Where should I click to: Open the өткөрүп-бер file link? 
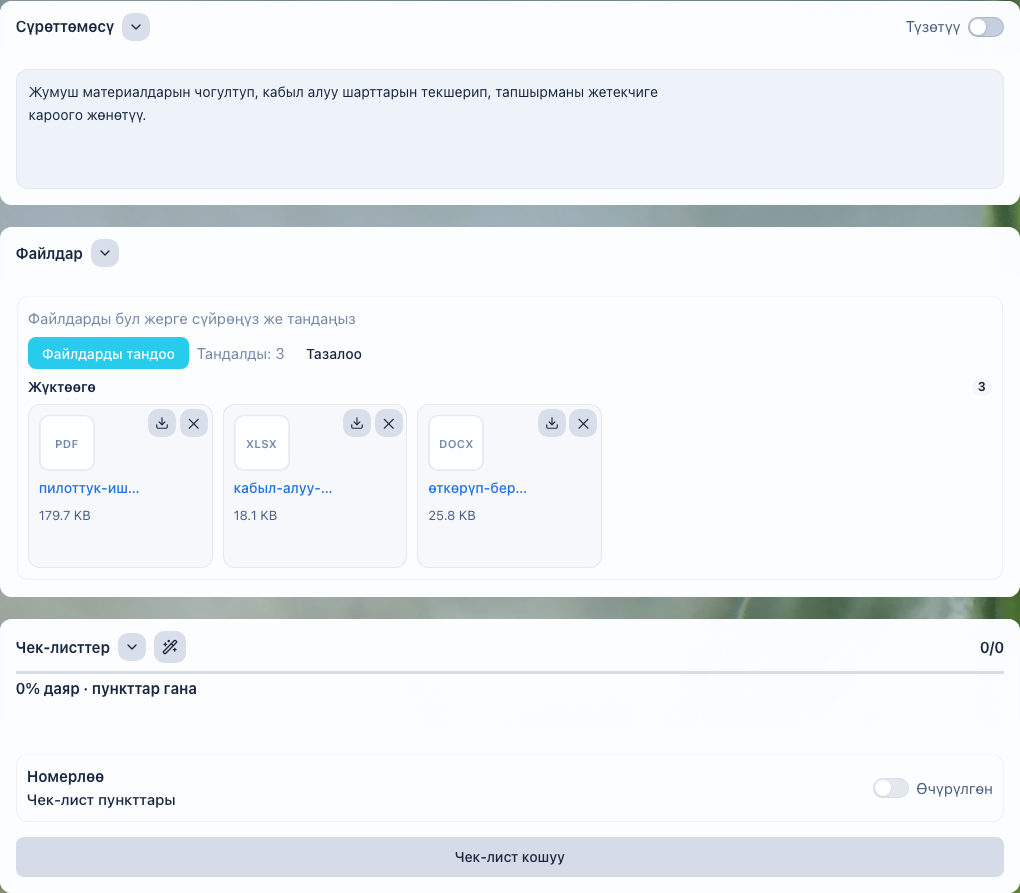tap(477, 488)
